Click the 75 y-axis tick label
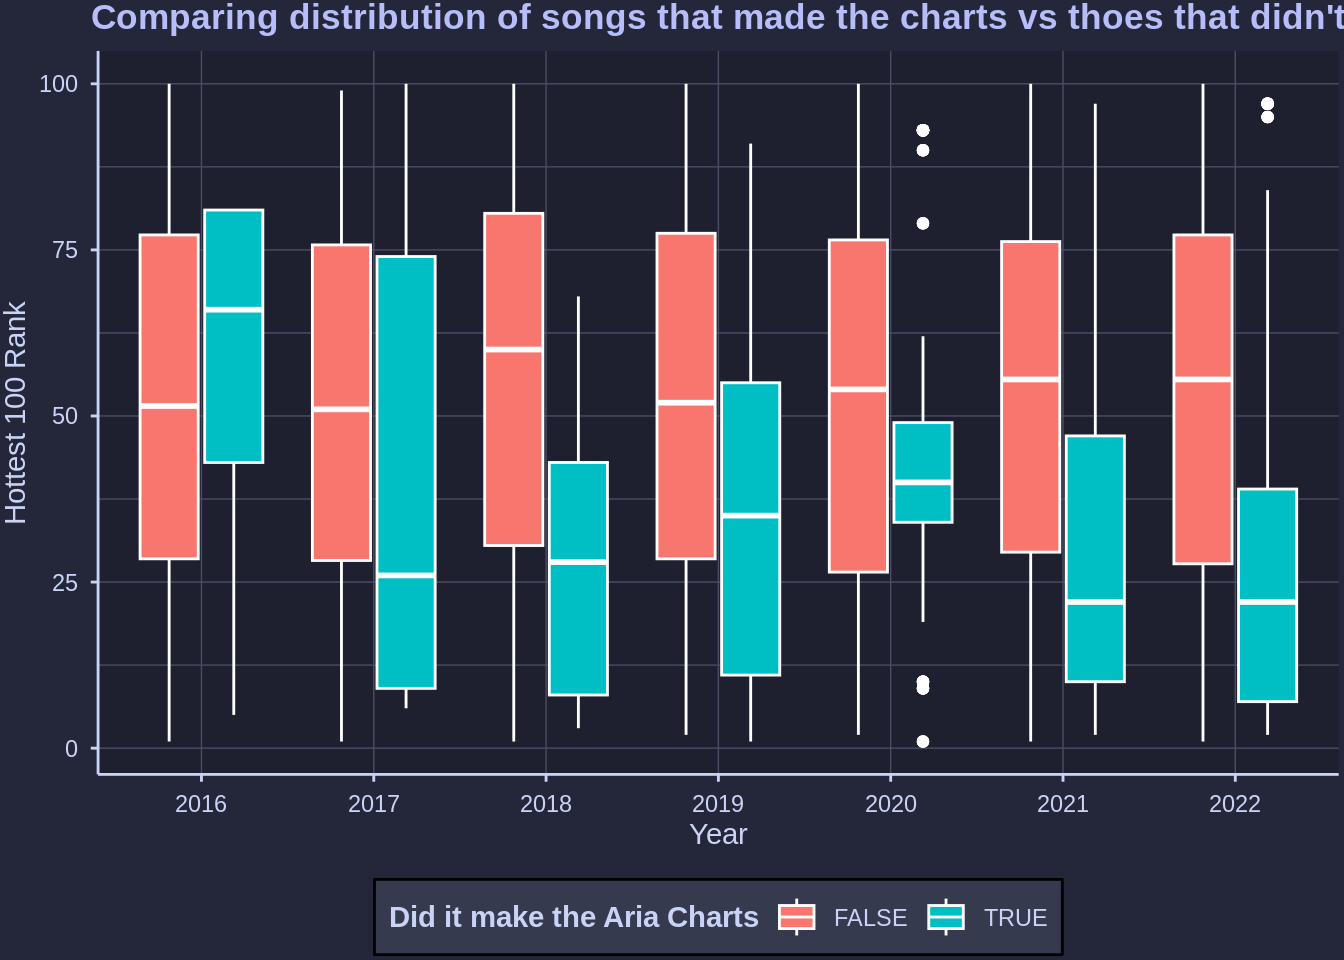 (x=58, y=250)
